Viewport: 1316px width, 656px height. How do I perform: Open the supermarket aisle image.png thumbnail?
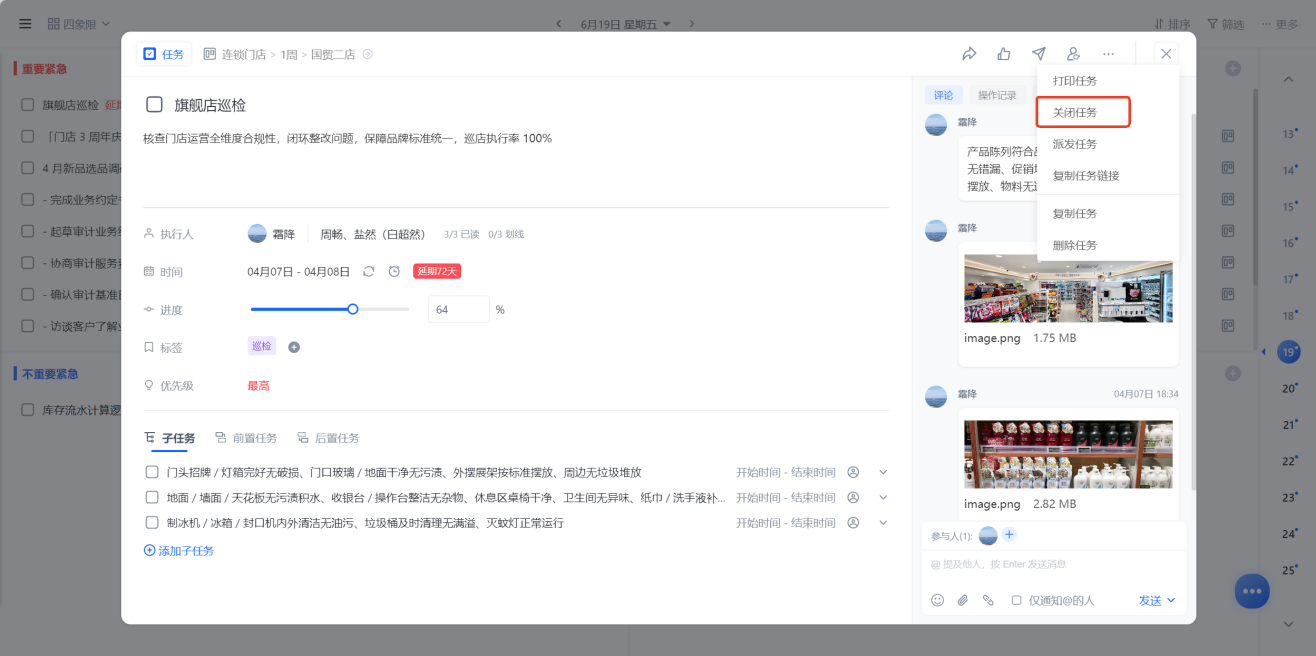1068,288
